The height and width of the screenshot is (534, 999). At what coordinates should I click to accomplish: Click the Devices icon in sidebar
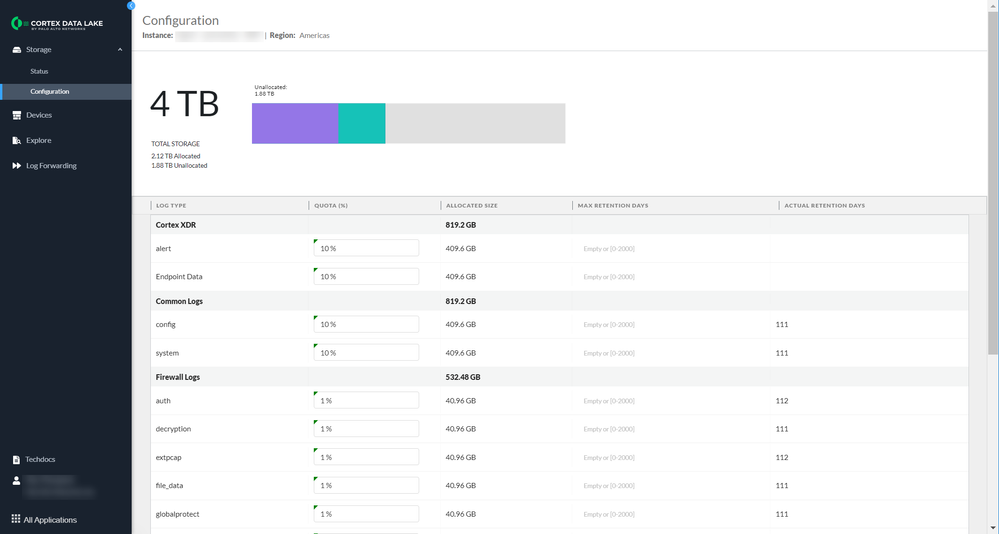click(16, 115)
